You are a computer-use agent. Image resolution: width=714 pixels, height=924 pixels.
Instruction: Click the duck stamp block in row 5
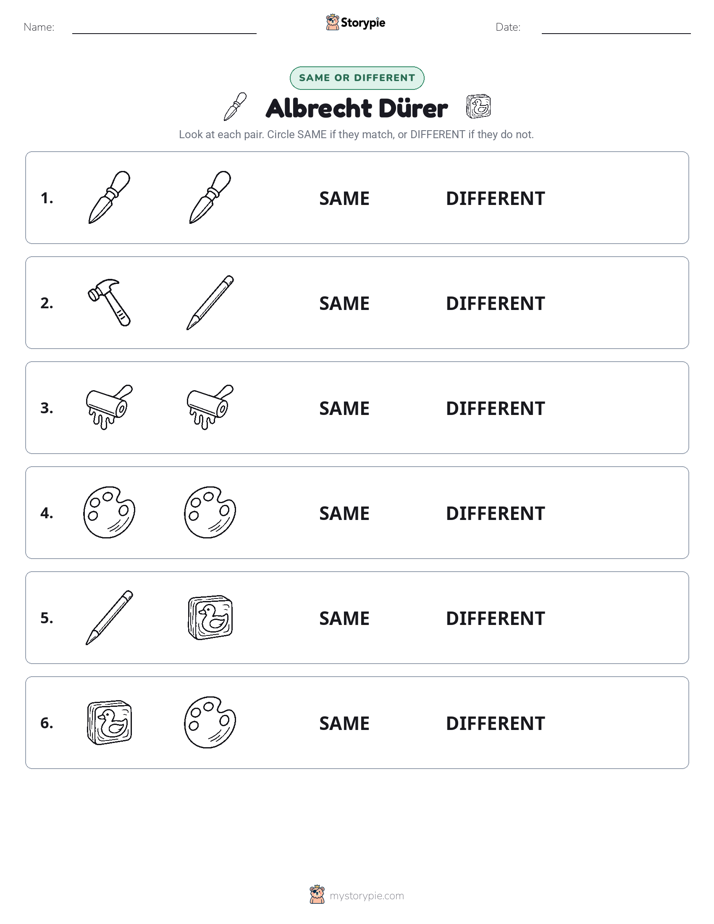pos(210,617)
